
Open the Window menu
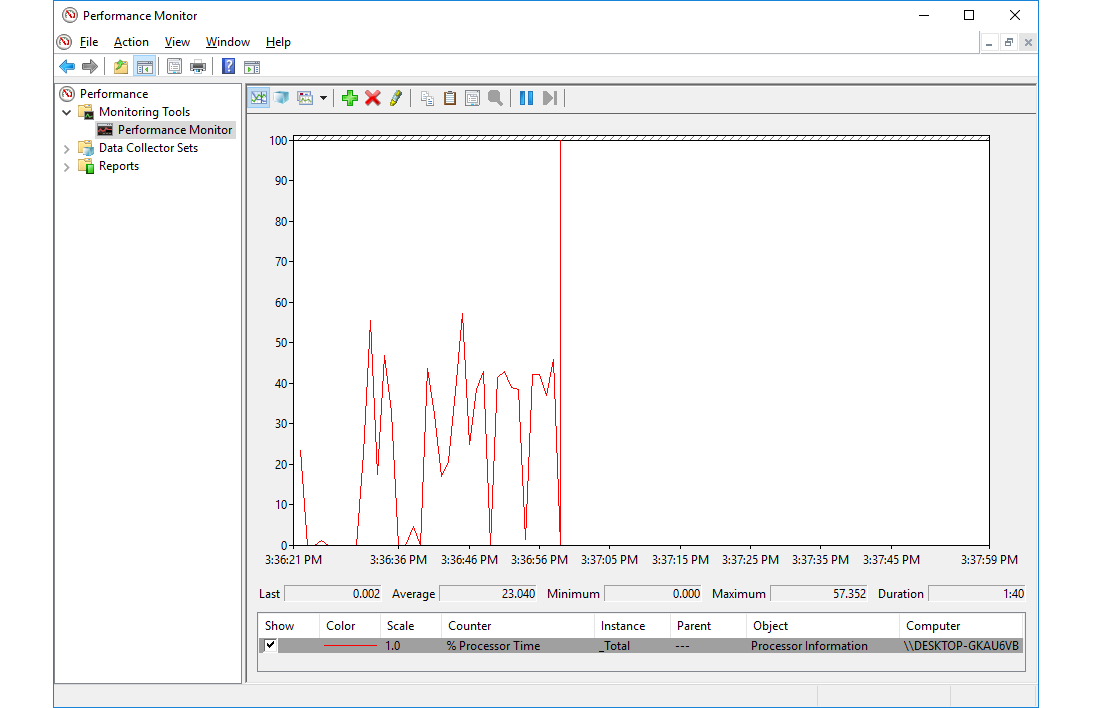[227, 42]
